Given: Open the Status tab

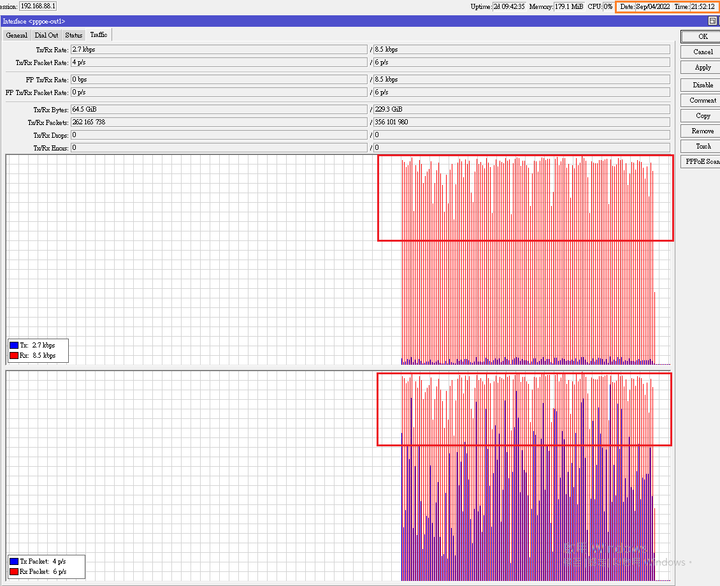Looking at the screenshot, I should point(73,35).
